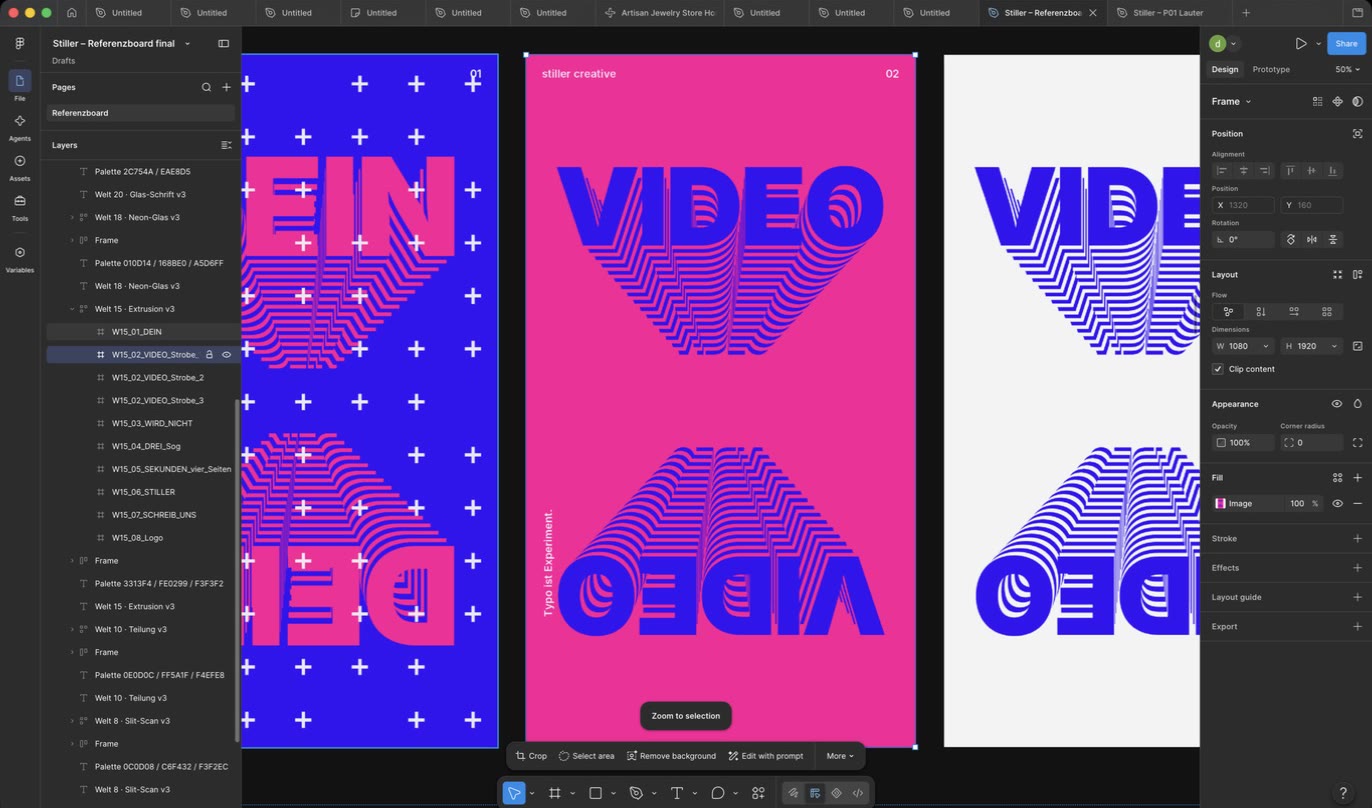This screenshot has width=1372, height=808.
Task: Click the Select area button
Action: (586, 756)
